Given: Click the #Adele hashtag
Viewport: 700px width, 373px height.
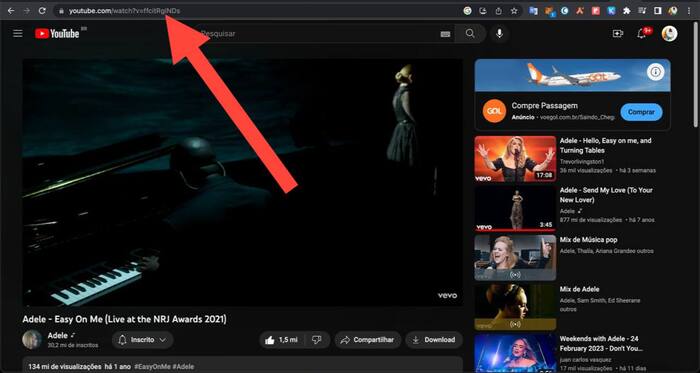Looking at the screenshot, I should point(183,367).
